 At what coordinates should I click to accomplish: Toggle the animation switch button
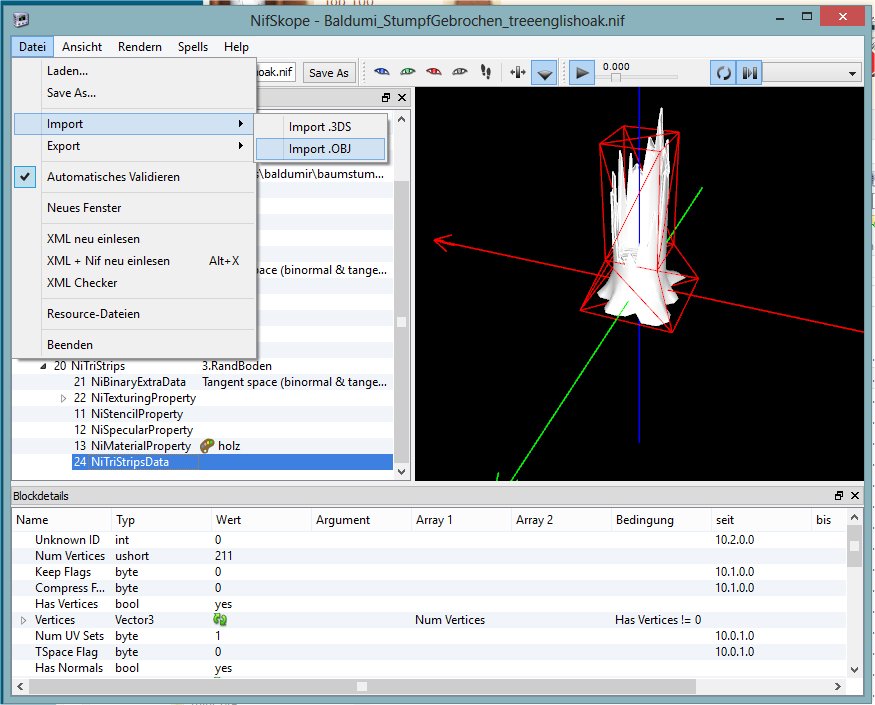tap(749, 73)
